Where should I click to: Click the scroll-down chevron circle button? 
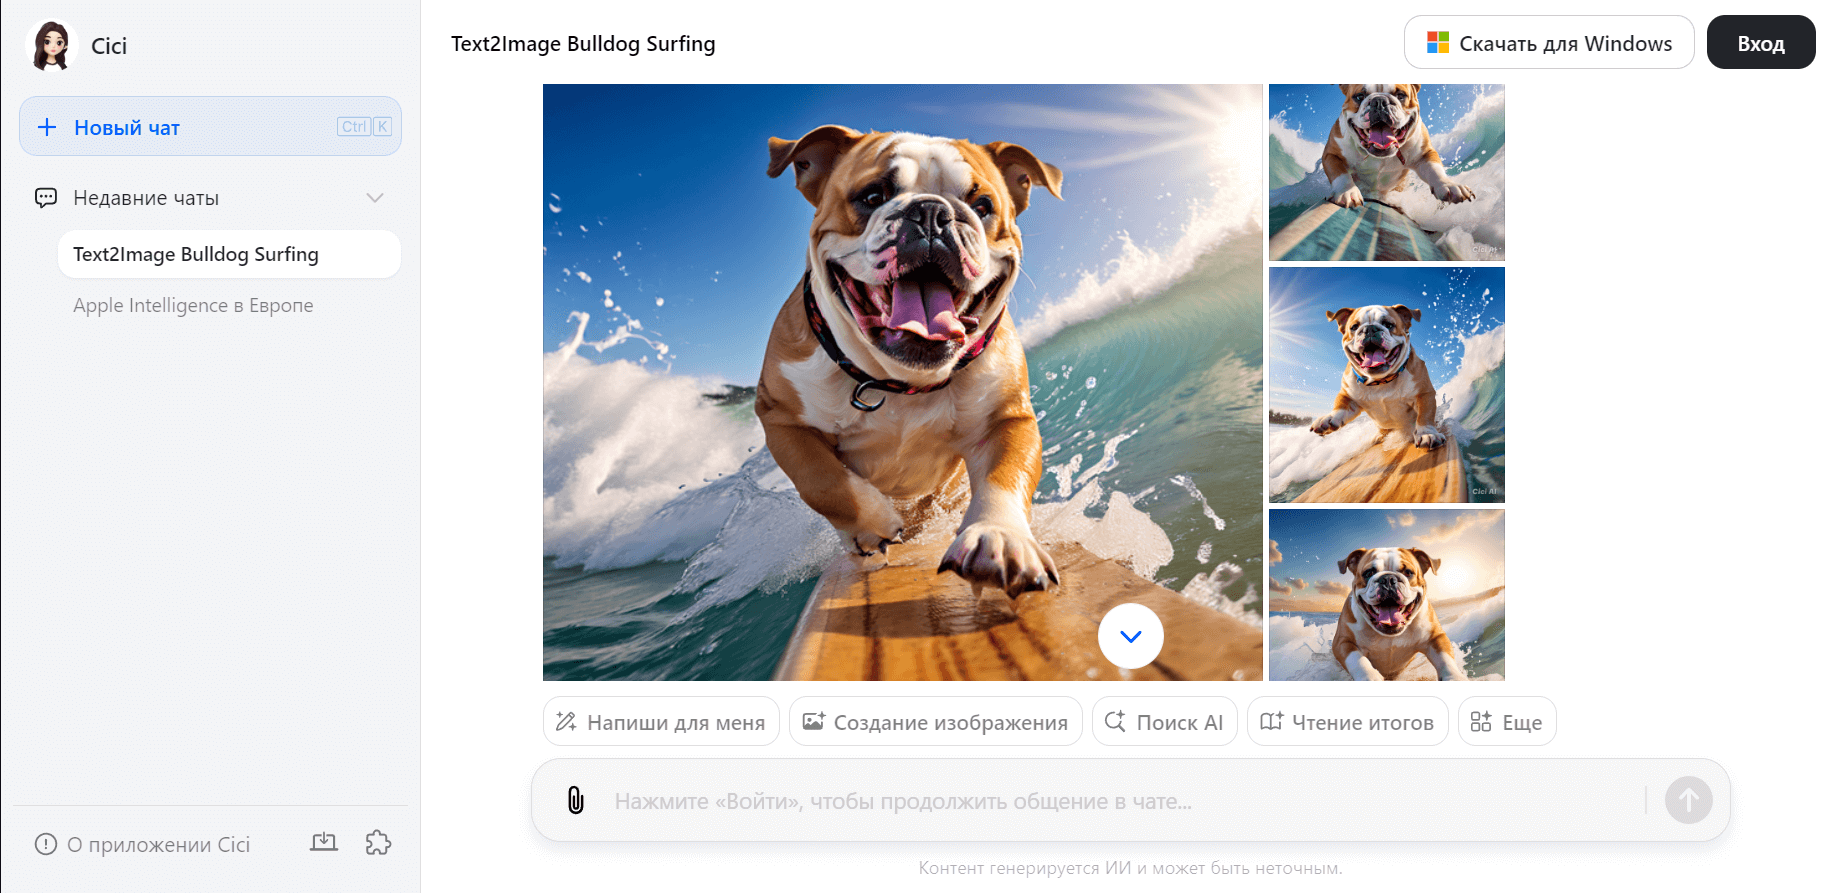[1131, 636]
